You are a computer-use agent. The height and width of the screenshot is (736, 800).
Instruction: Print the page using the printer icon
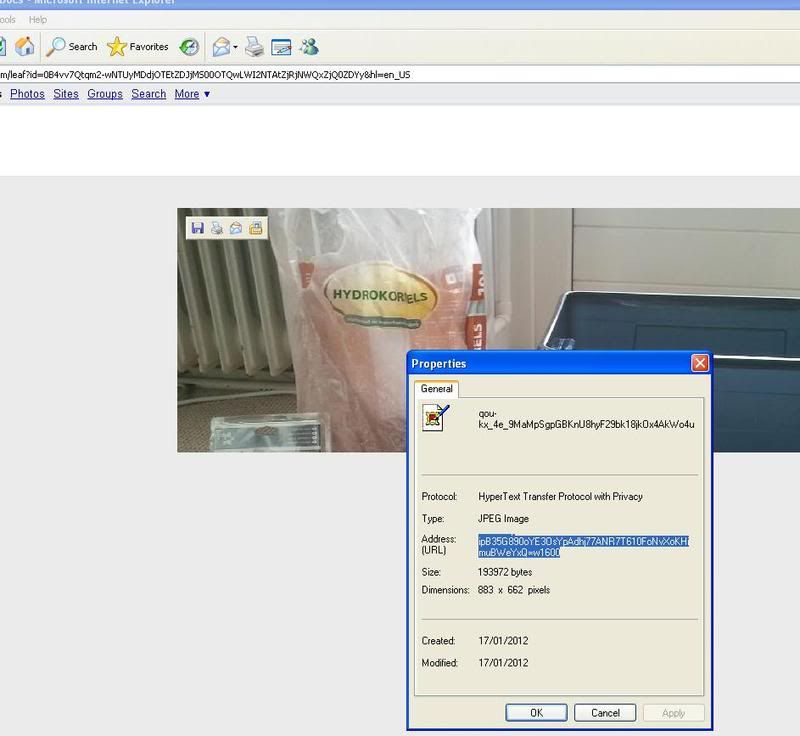pos(254,46)
